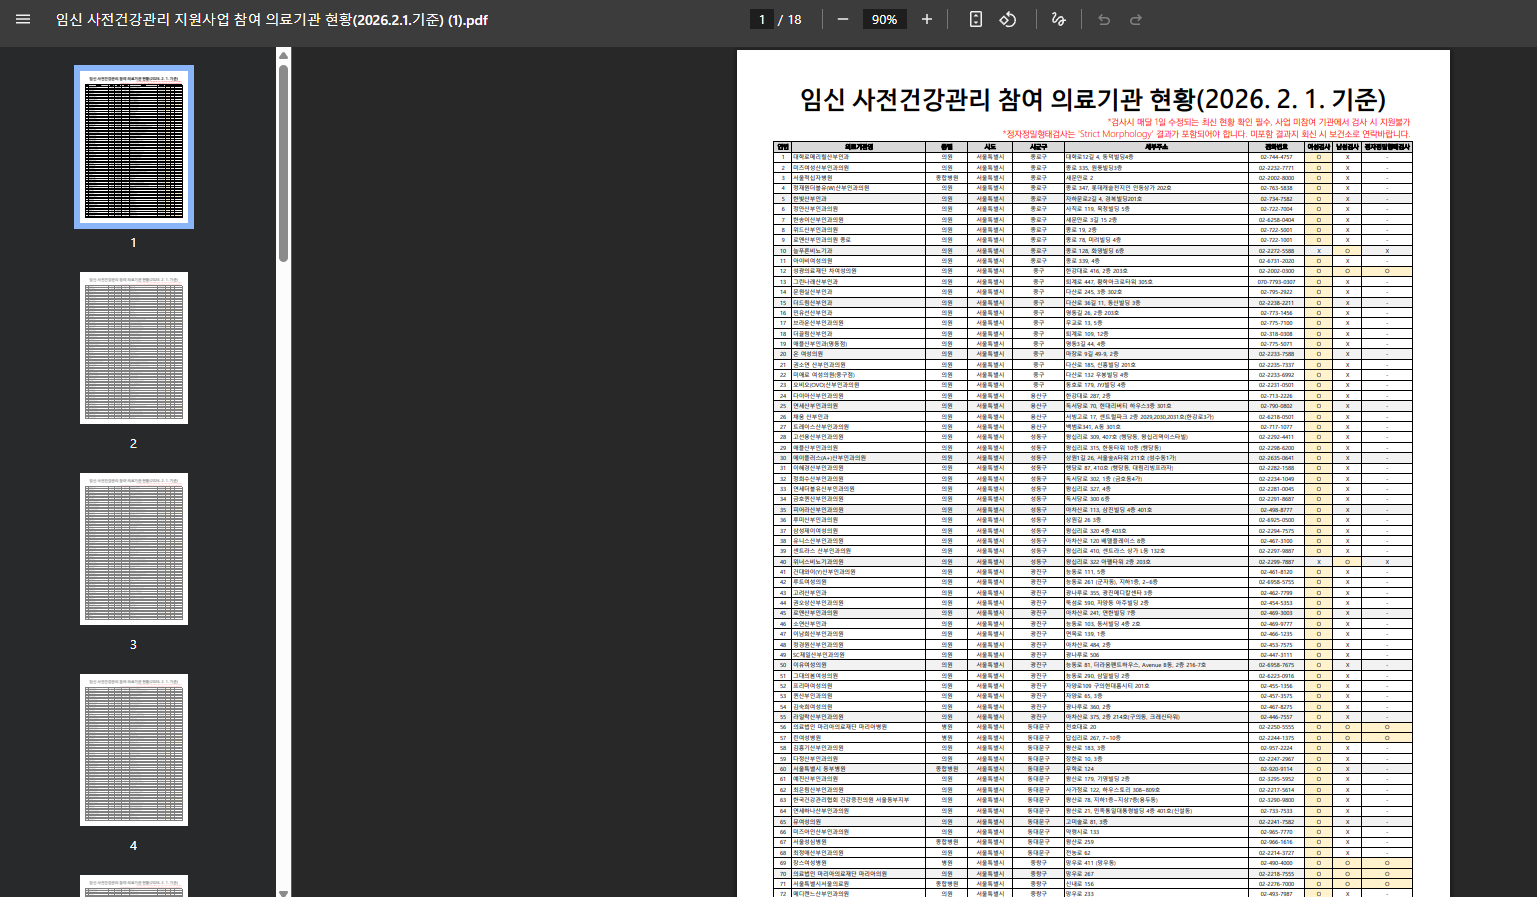The image size is (1537, 897).
Task: Click phone number '02-6223-0916'
Action: click(x=1276, y=676)
